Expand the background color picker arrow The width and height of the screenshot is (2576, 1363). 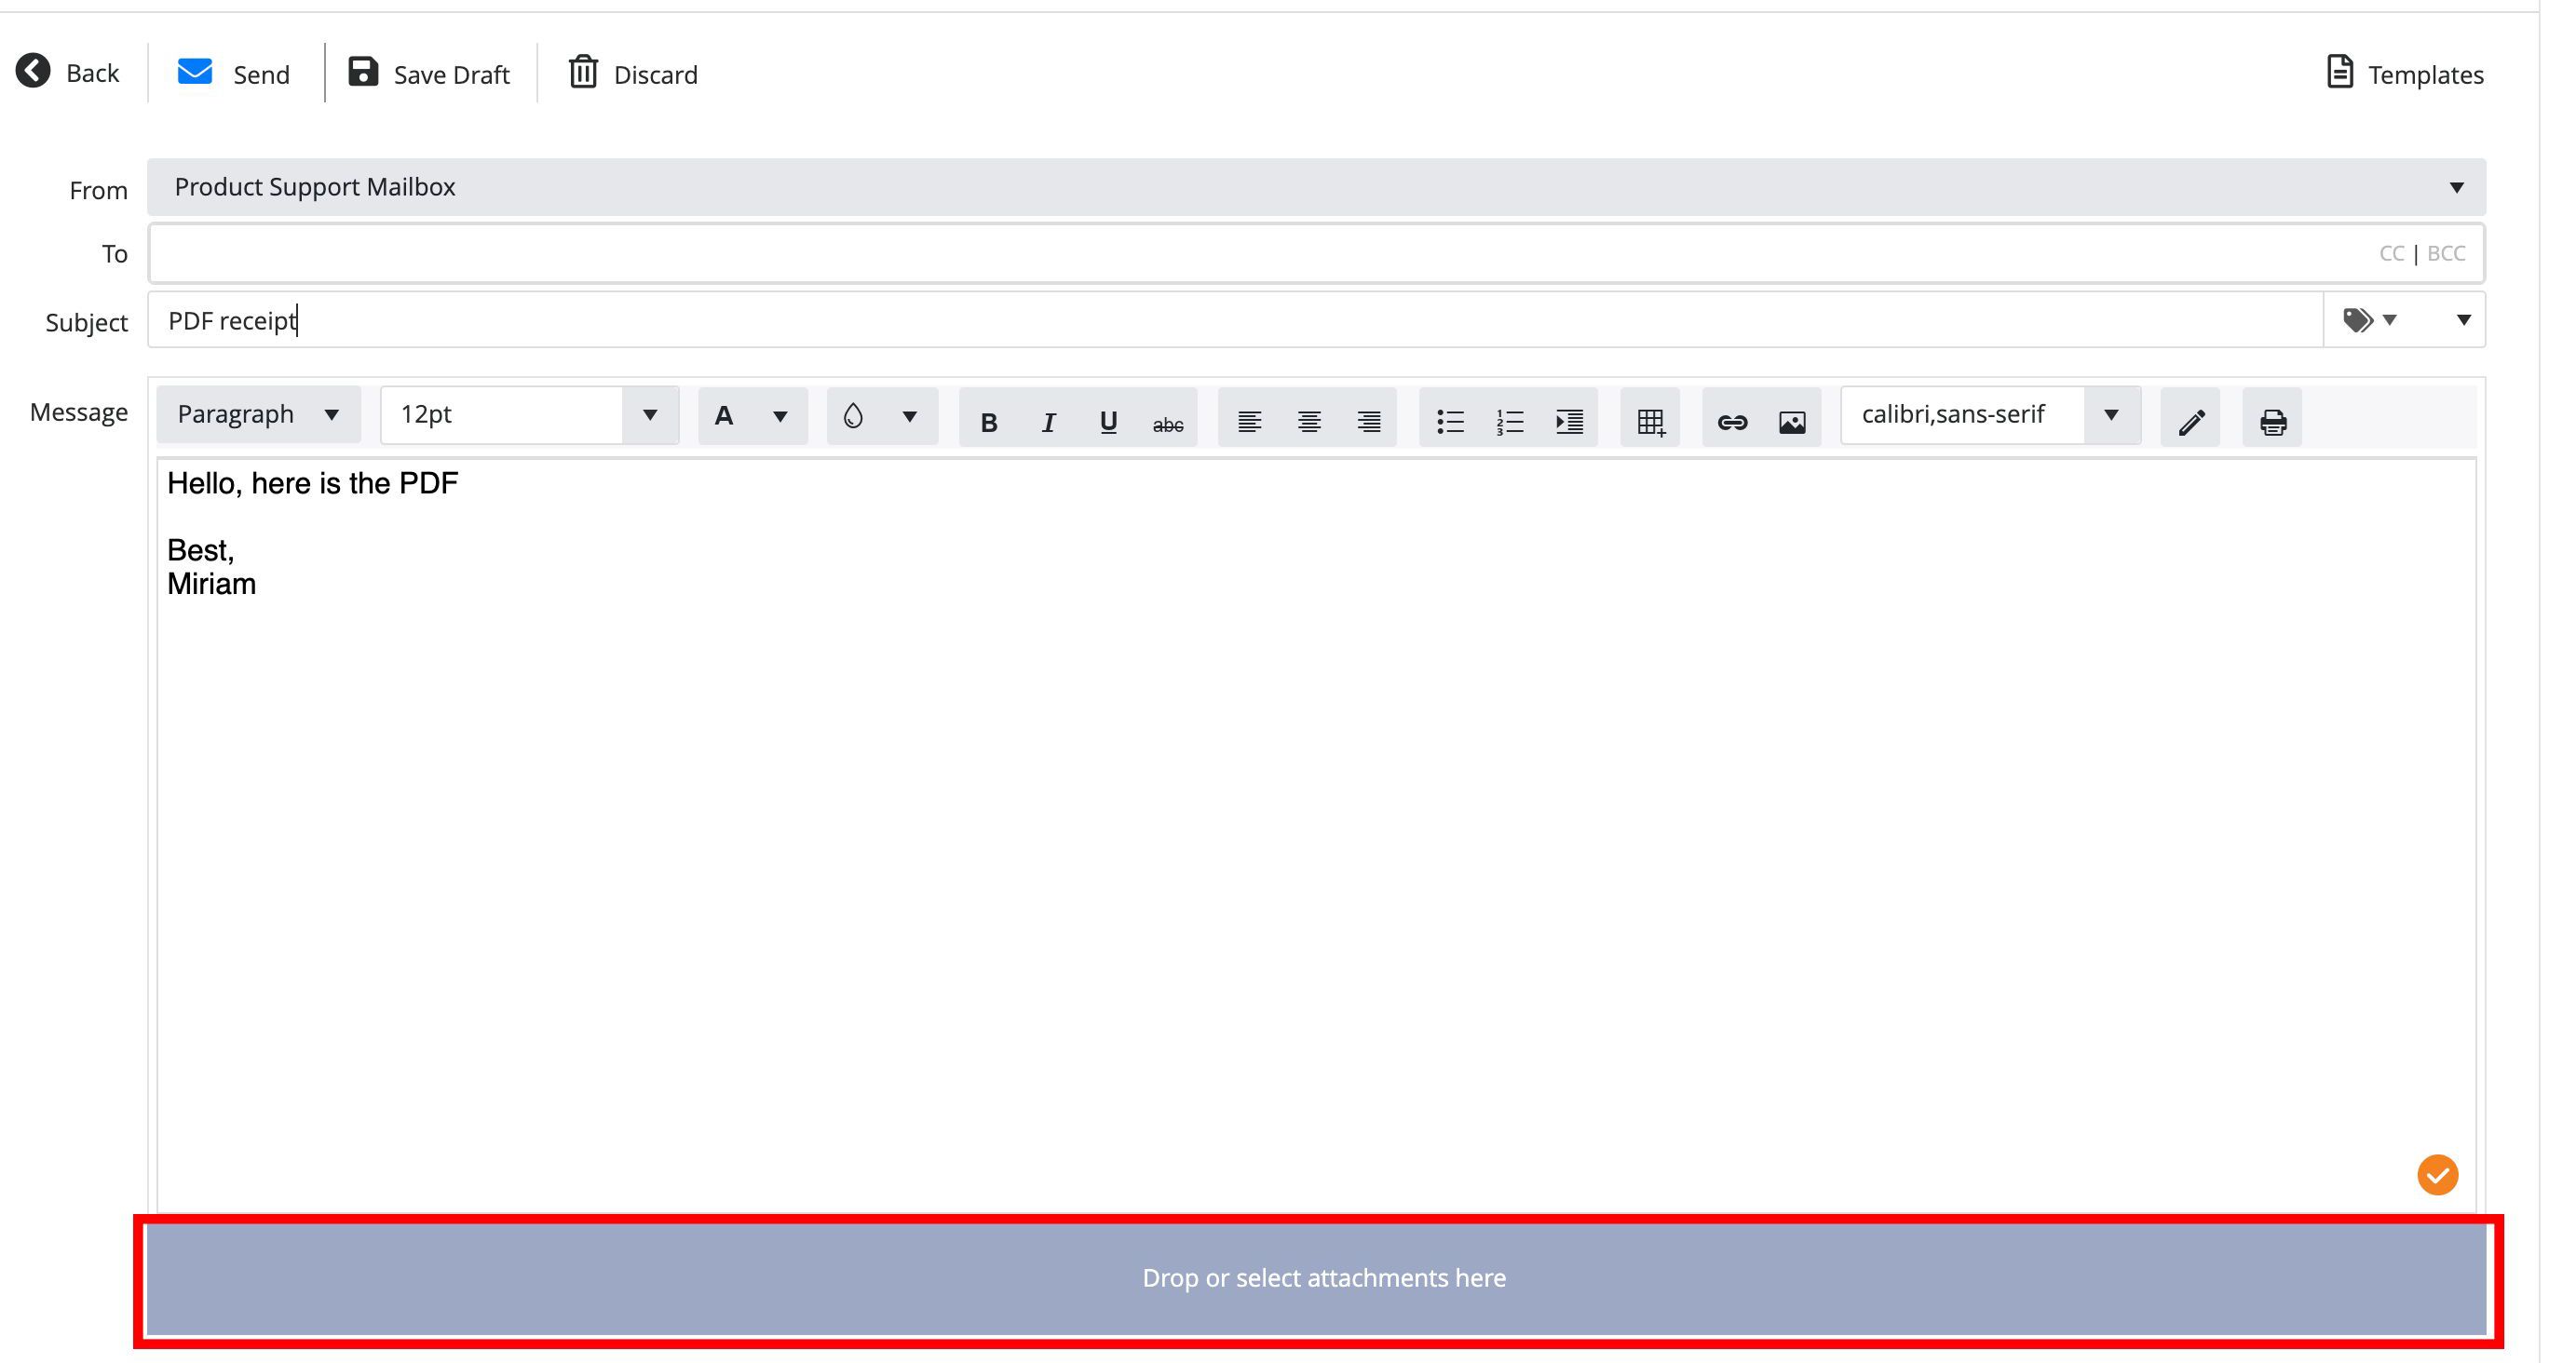click(x=909, y=416)
